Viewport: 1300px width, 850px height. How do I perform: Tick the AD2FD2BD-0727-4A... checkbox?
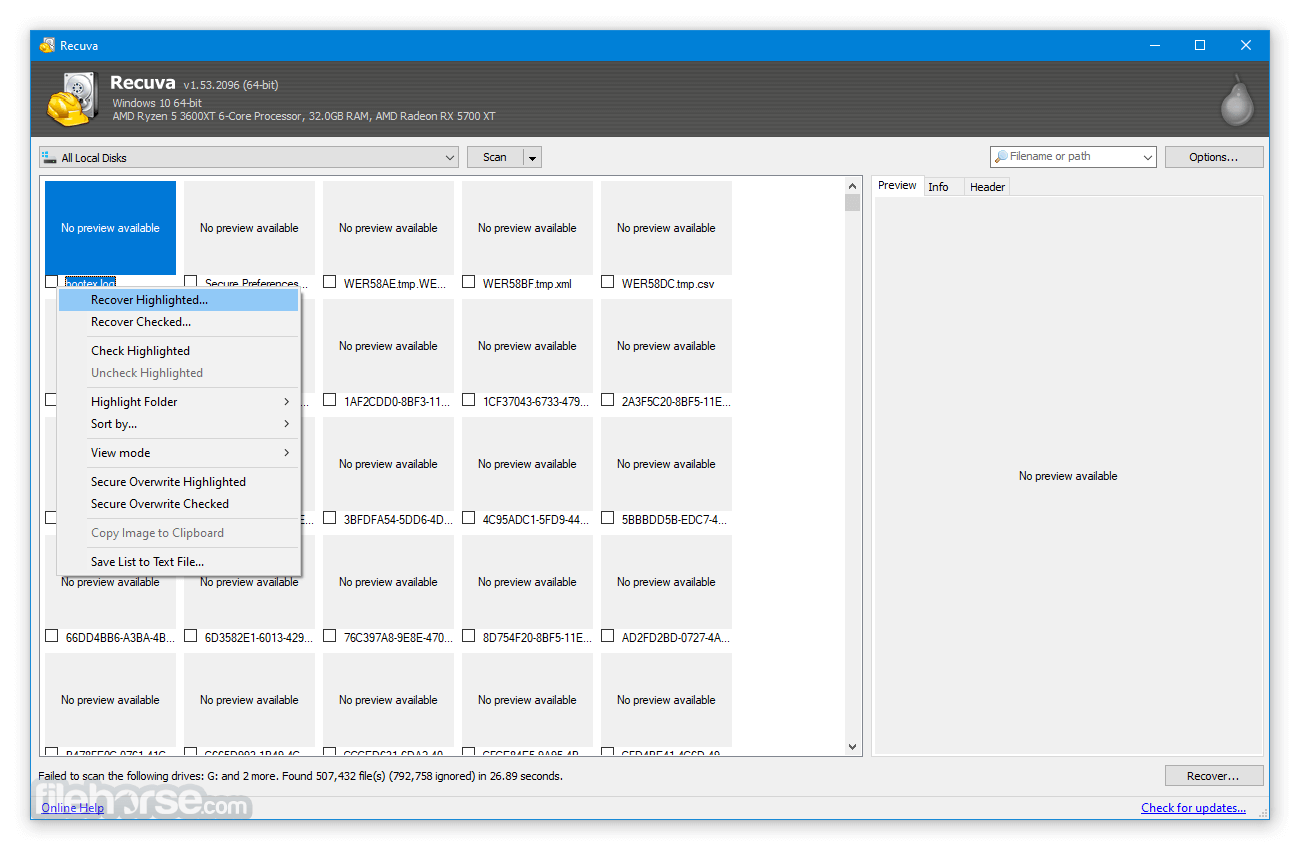pos(608,636)
